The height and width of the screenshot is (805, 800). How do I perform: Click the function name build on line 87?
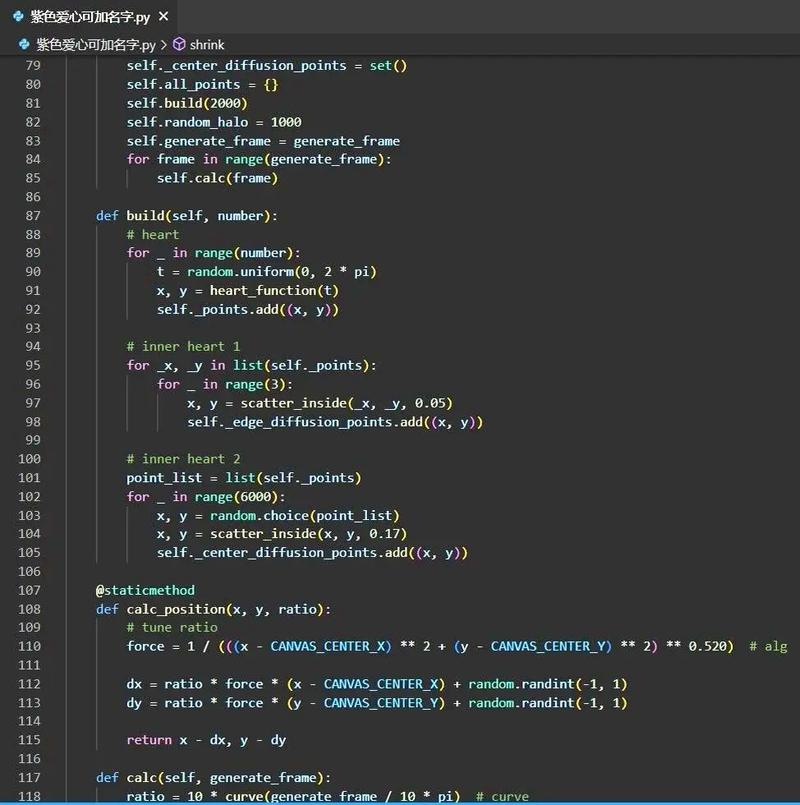(148, 215)
